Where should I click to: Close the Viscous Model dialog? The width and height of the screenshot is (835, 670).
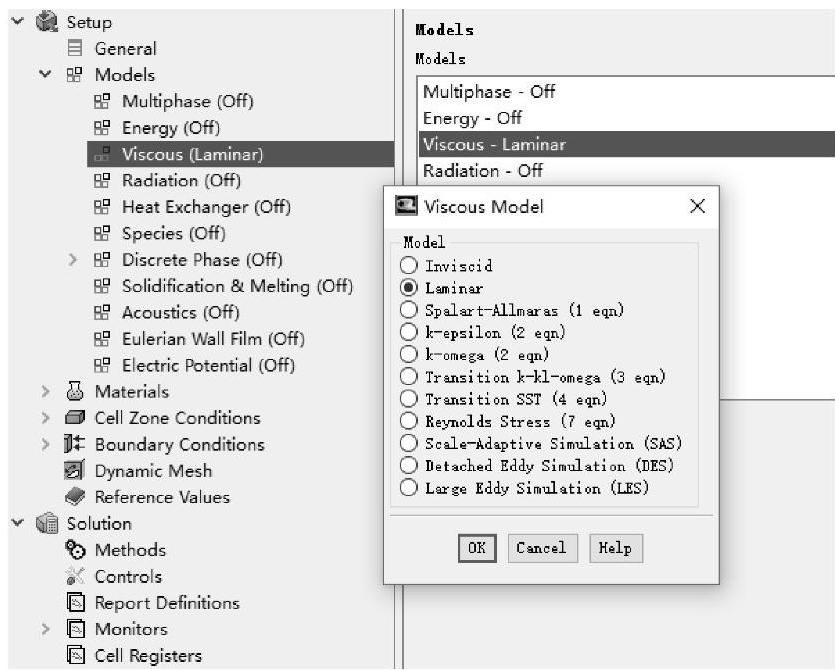697,207
